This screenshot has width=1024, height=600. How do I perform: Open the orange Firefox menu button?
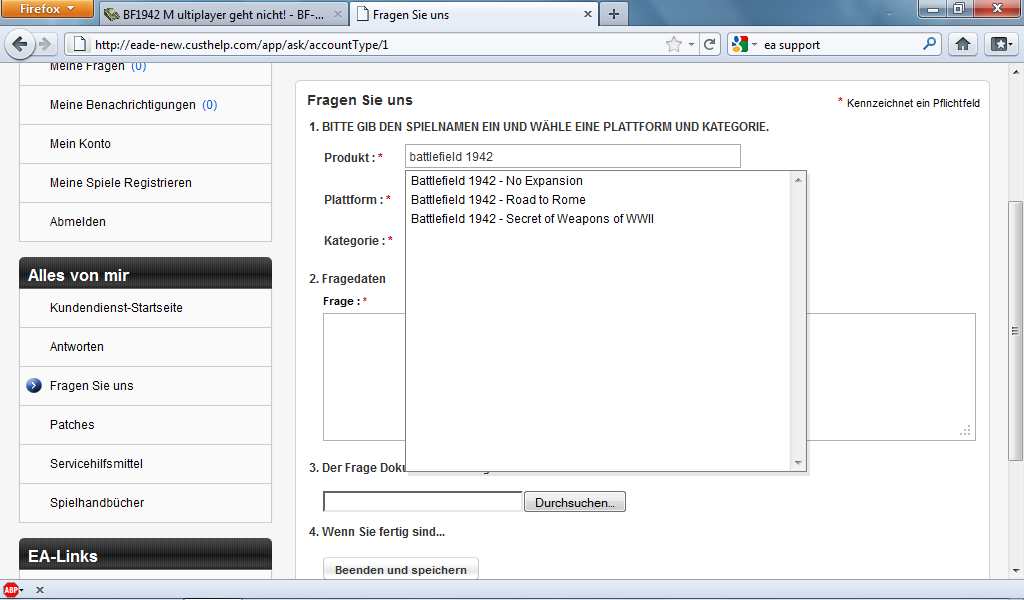(47, 9)
